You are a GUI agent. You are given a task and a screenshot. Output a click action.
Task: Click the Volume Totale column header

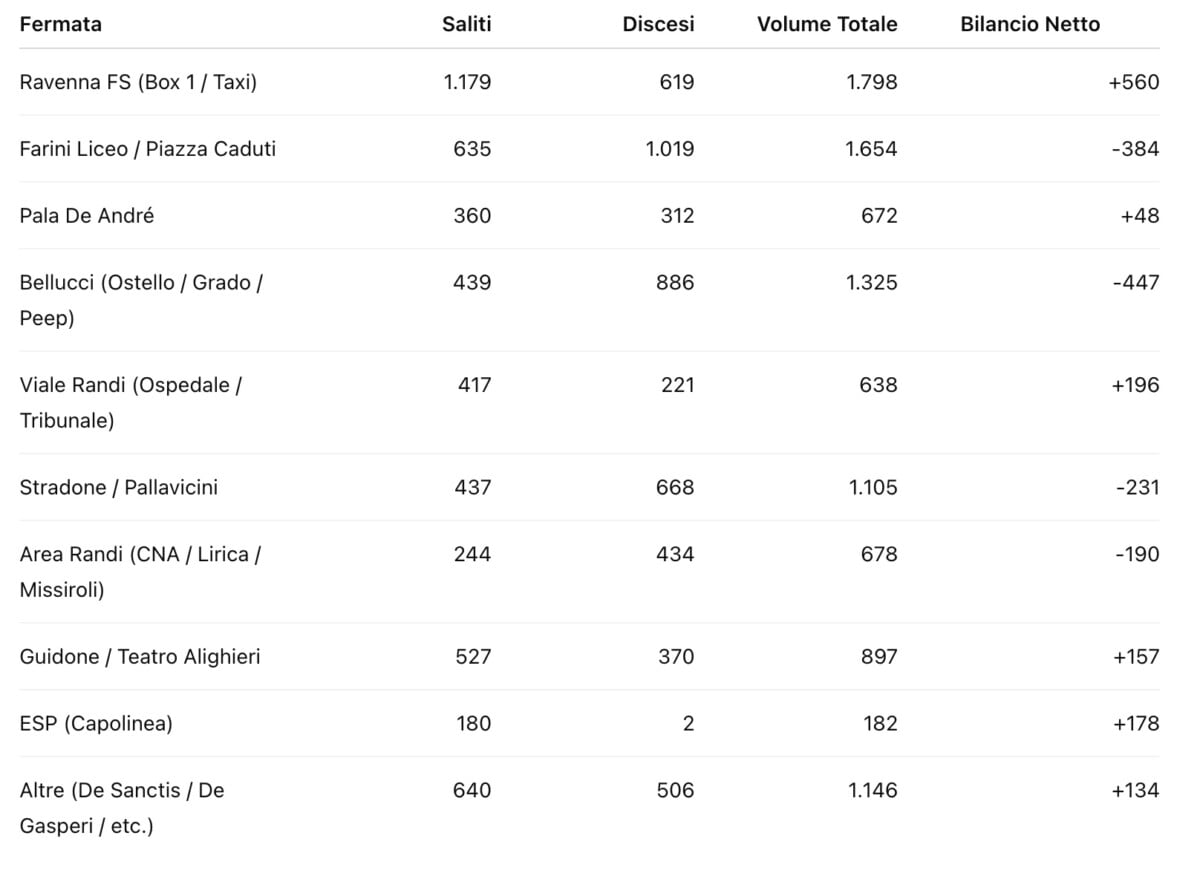pyautogui.click(x=827, y=24)
